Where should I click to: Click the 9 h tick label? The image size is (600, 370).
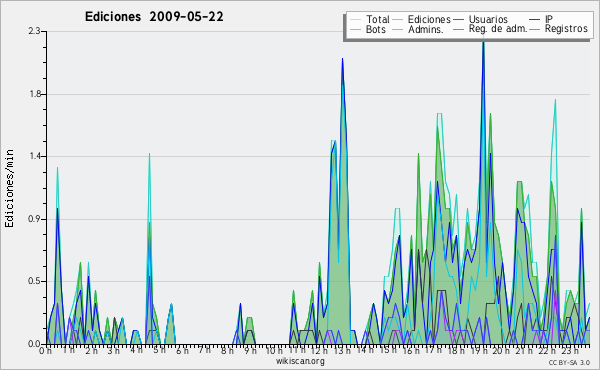(251, 350)
